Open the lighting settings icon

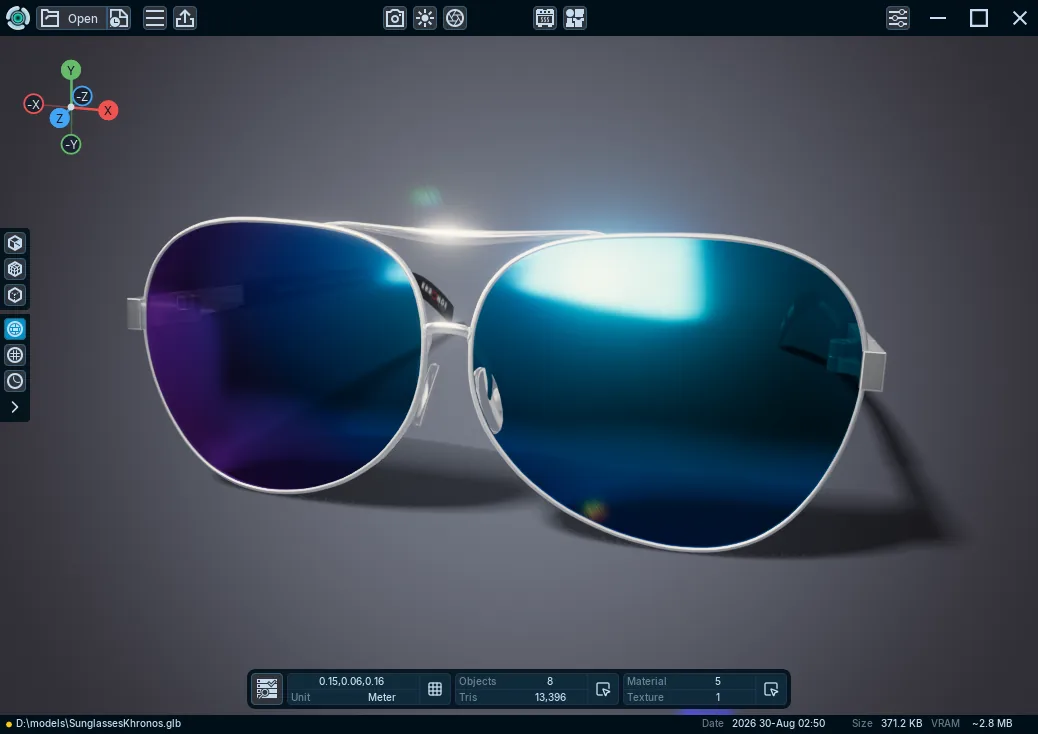tap(425, 18)
